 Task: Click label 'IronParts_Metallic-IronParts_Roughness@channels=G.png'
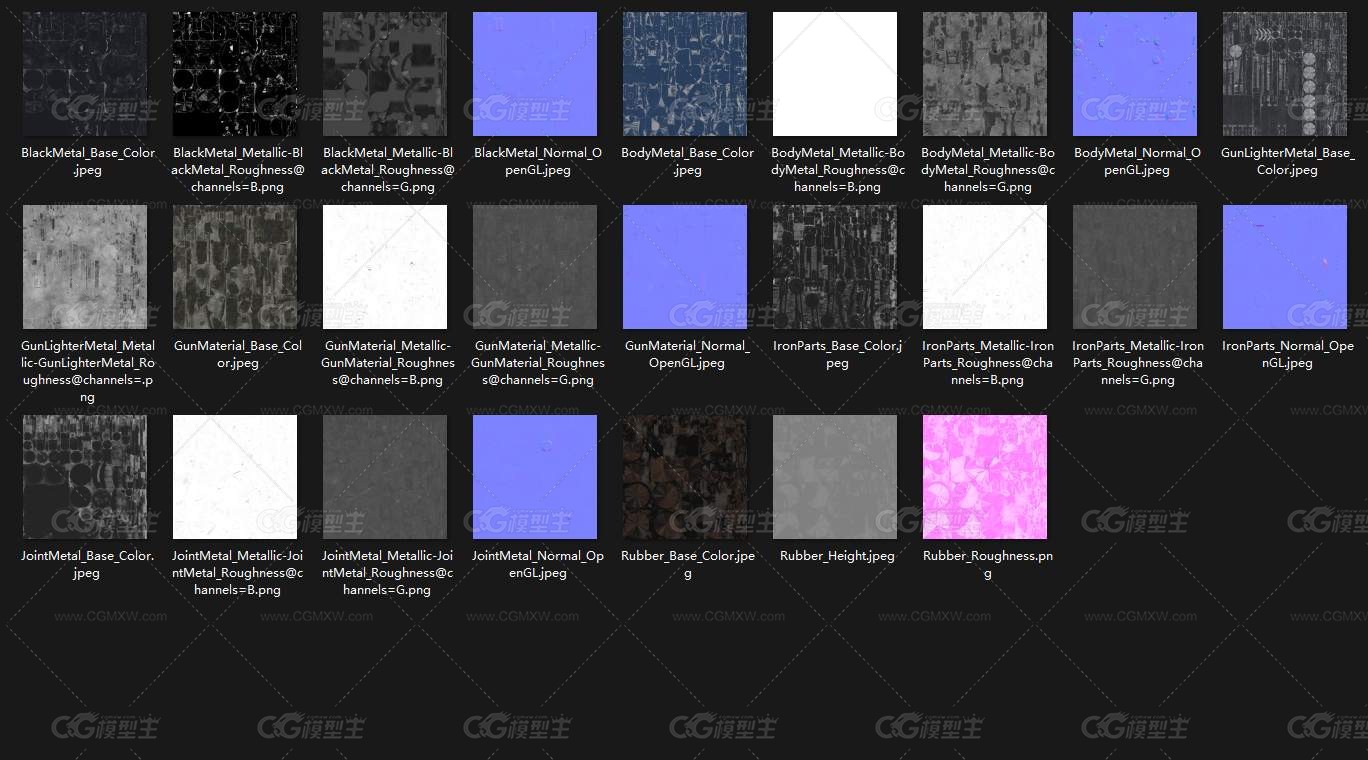[1138, 363]
